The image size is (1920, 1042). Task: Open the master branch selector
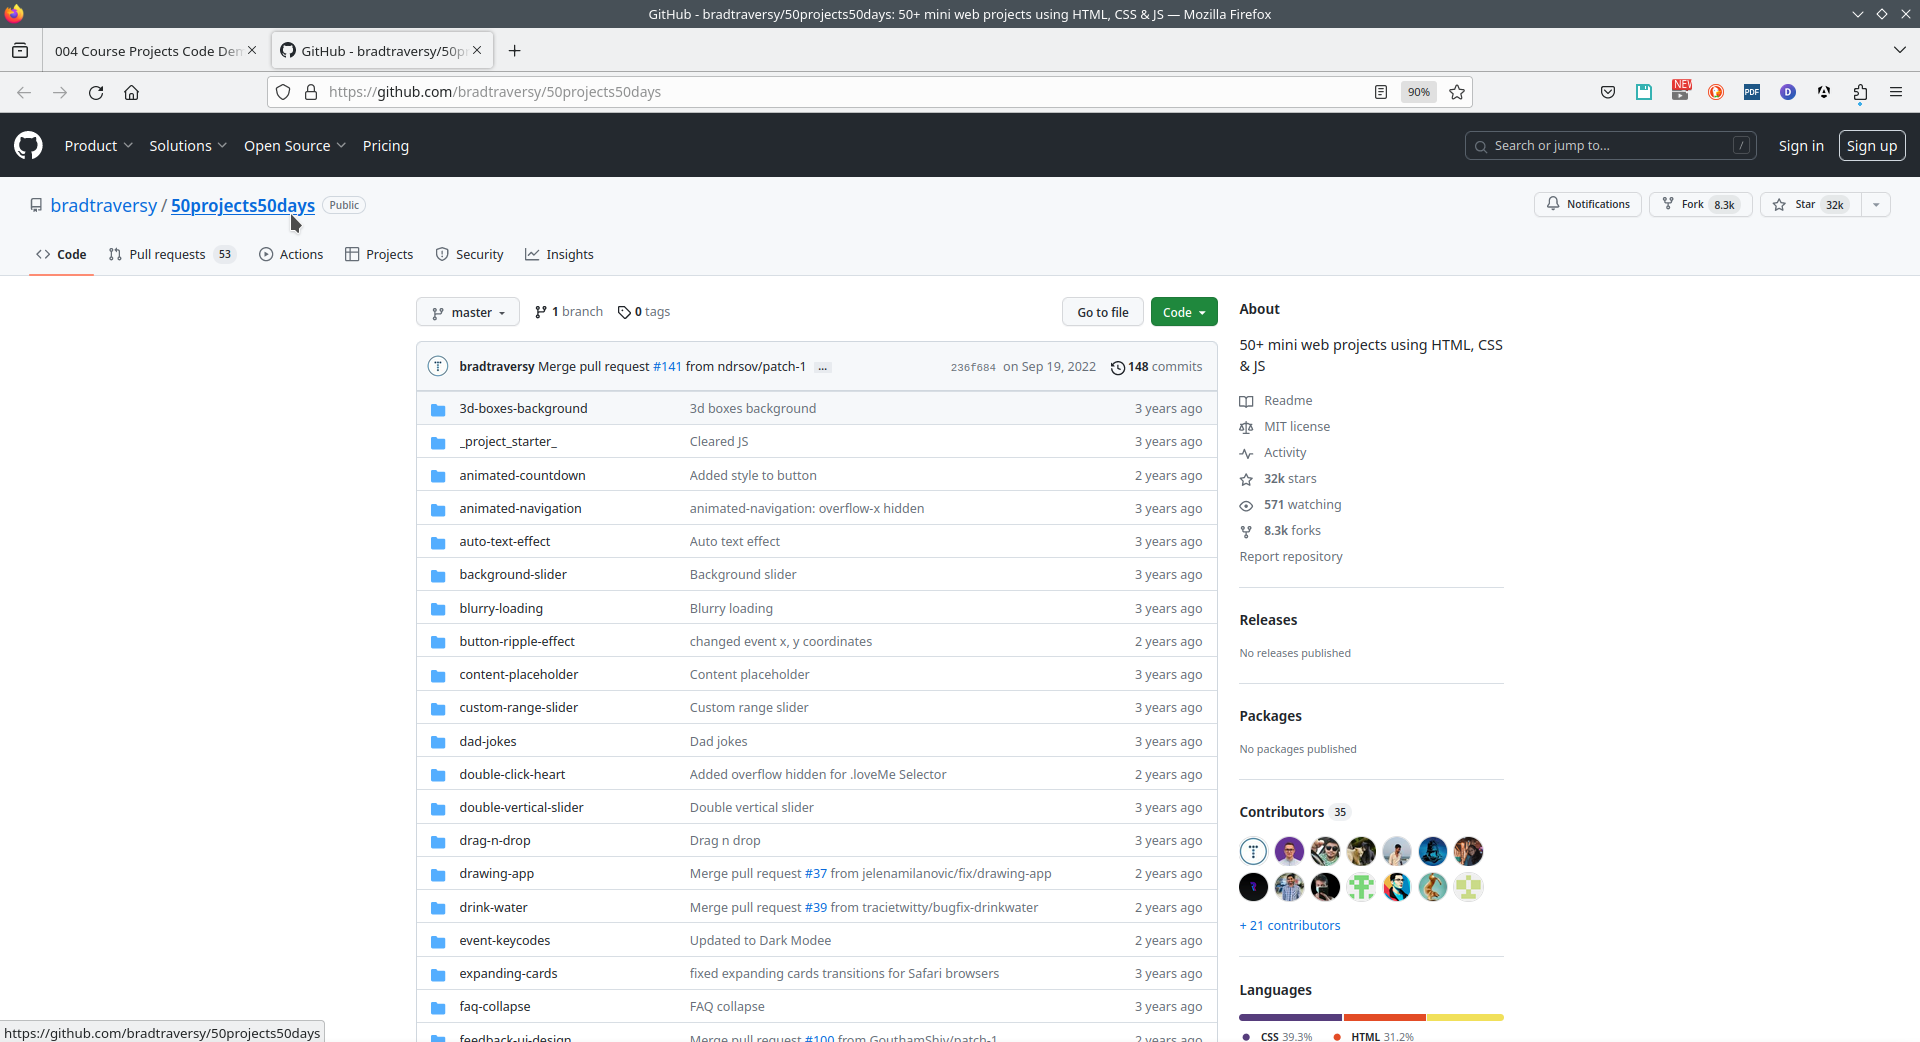tap(468, 312)
